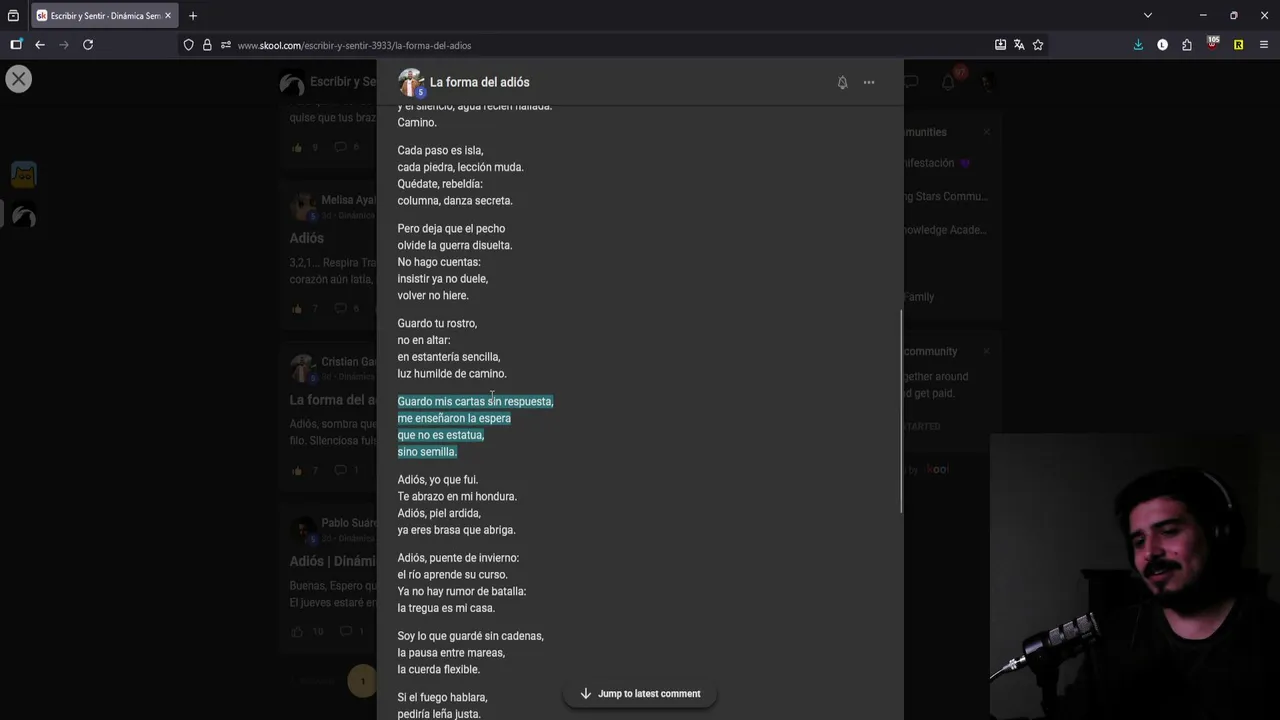
Task: Click the URL address bar
Action: tap(600, 45)
